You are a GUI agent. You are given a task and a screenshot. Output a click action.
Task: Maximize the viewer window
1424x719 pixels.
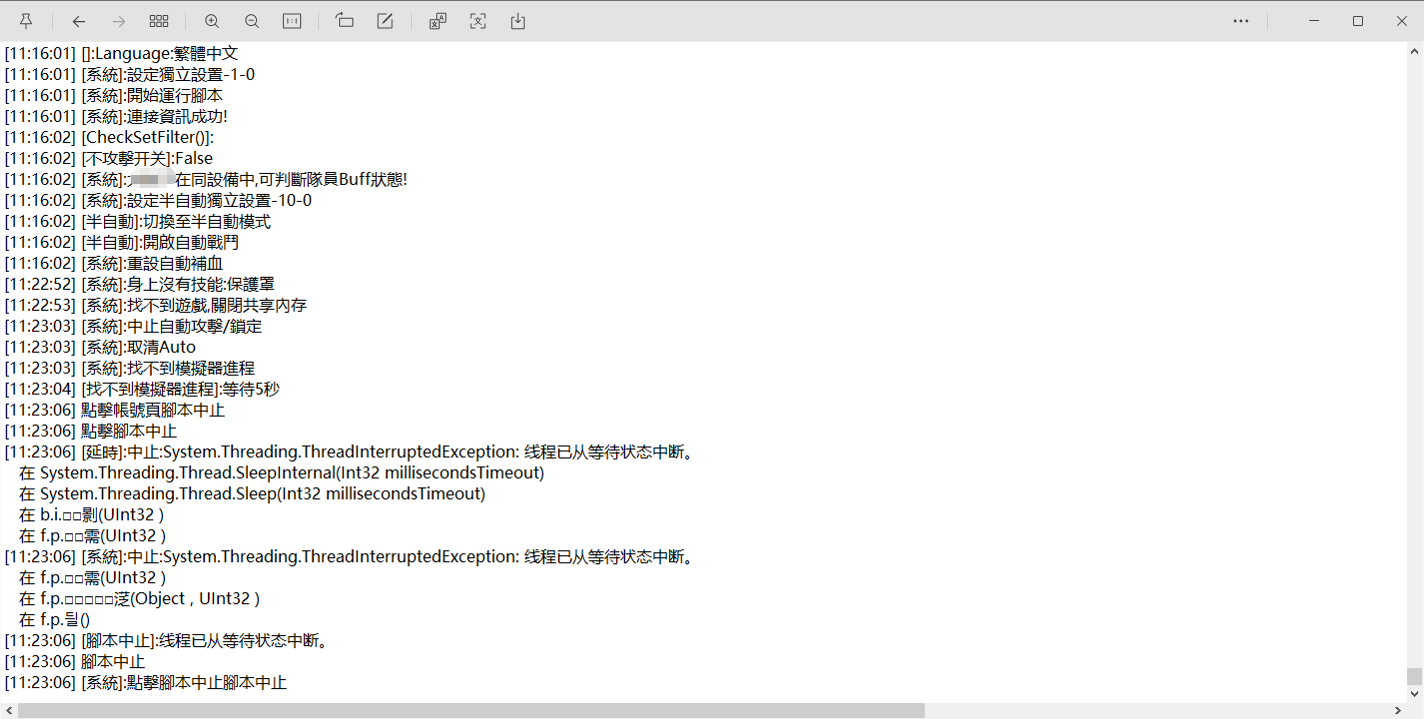point(1358,21)
